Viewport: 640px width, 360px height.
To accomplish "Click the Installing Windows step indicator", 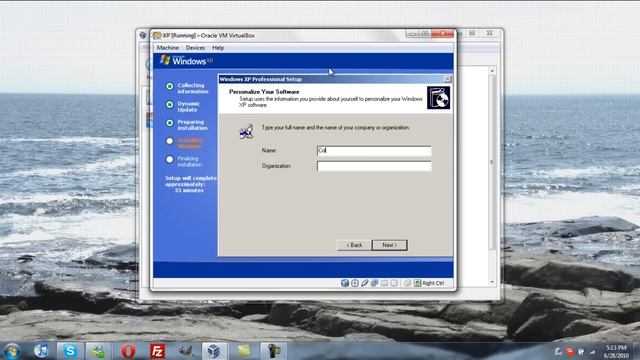I will click(x=169, y=141).
